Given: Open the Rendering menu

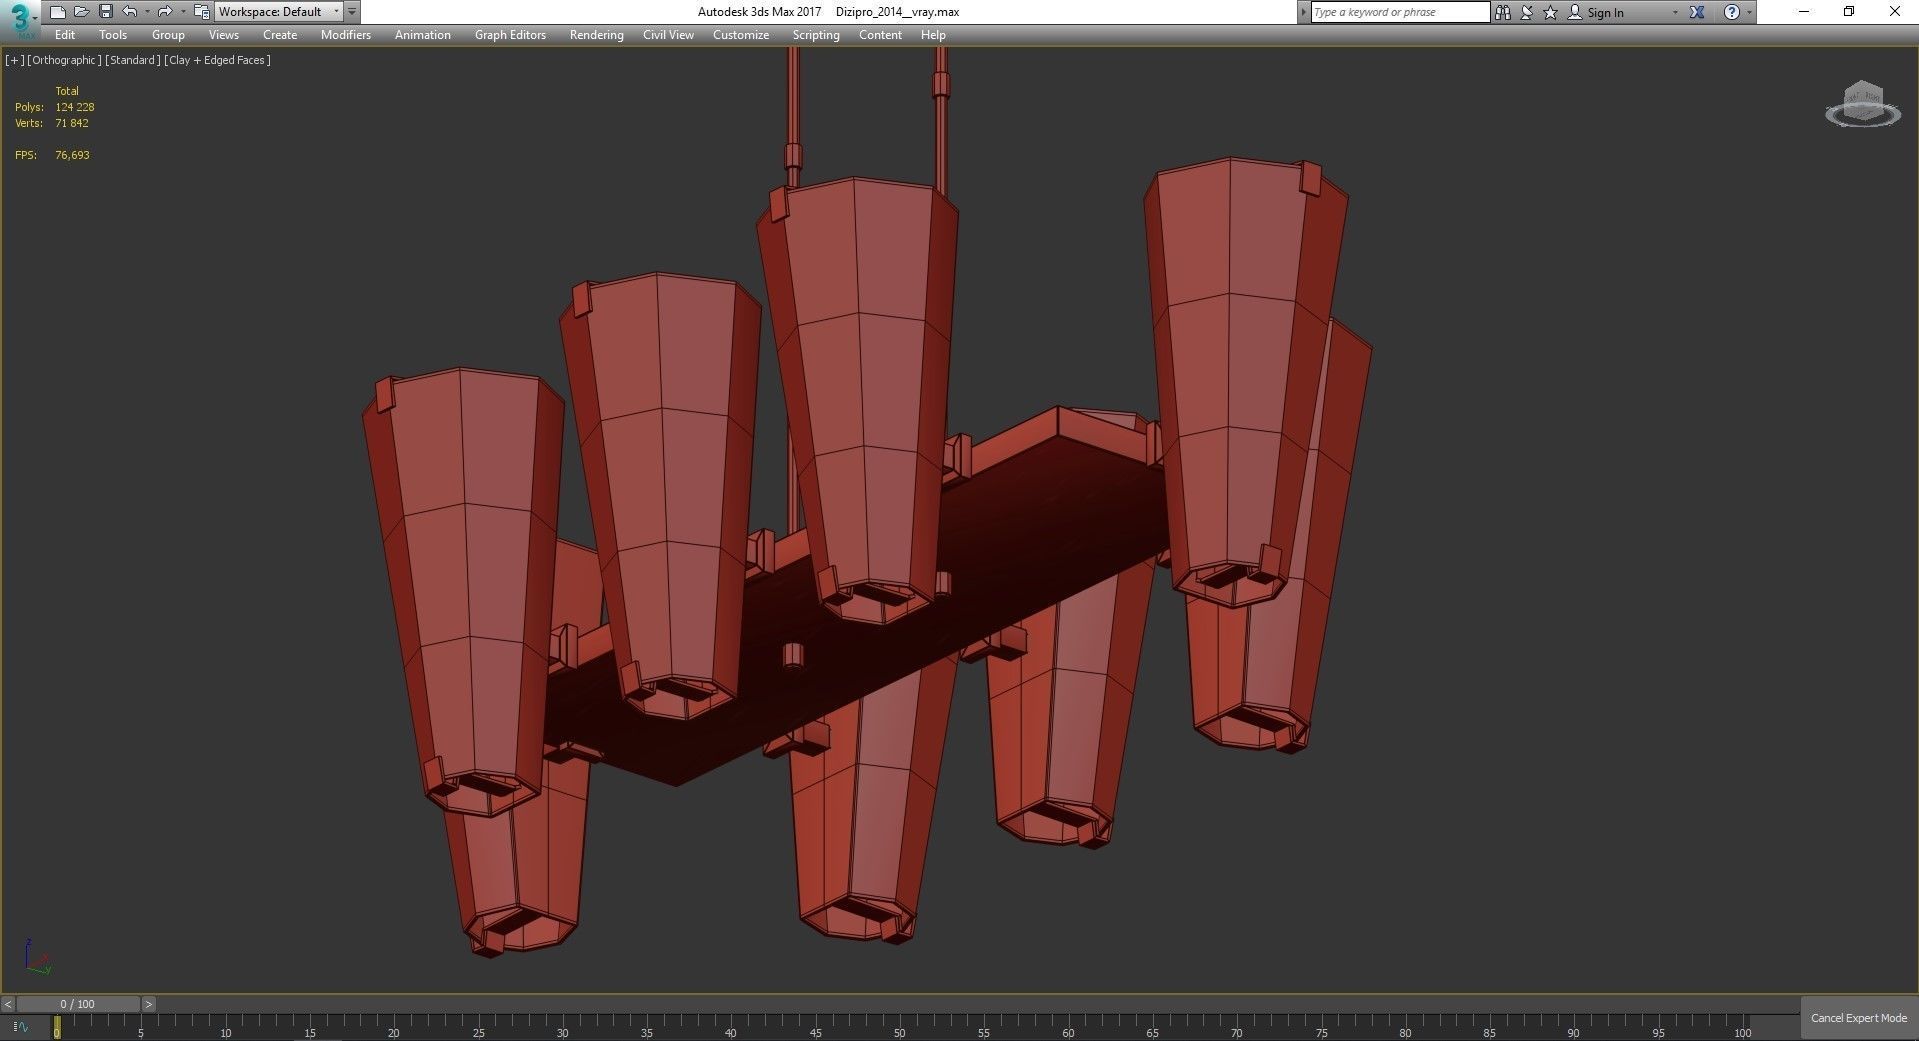Looking at the screenshot, I should (x=597, y=35).
